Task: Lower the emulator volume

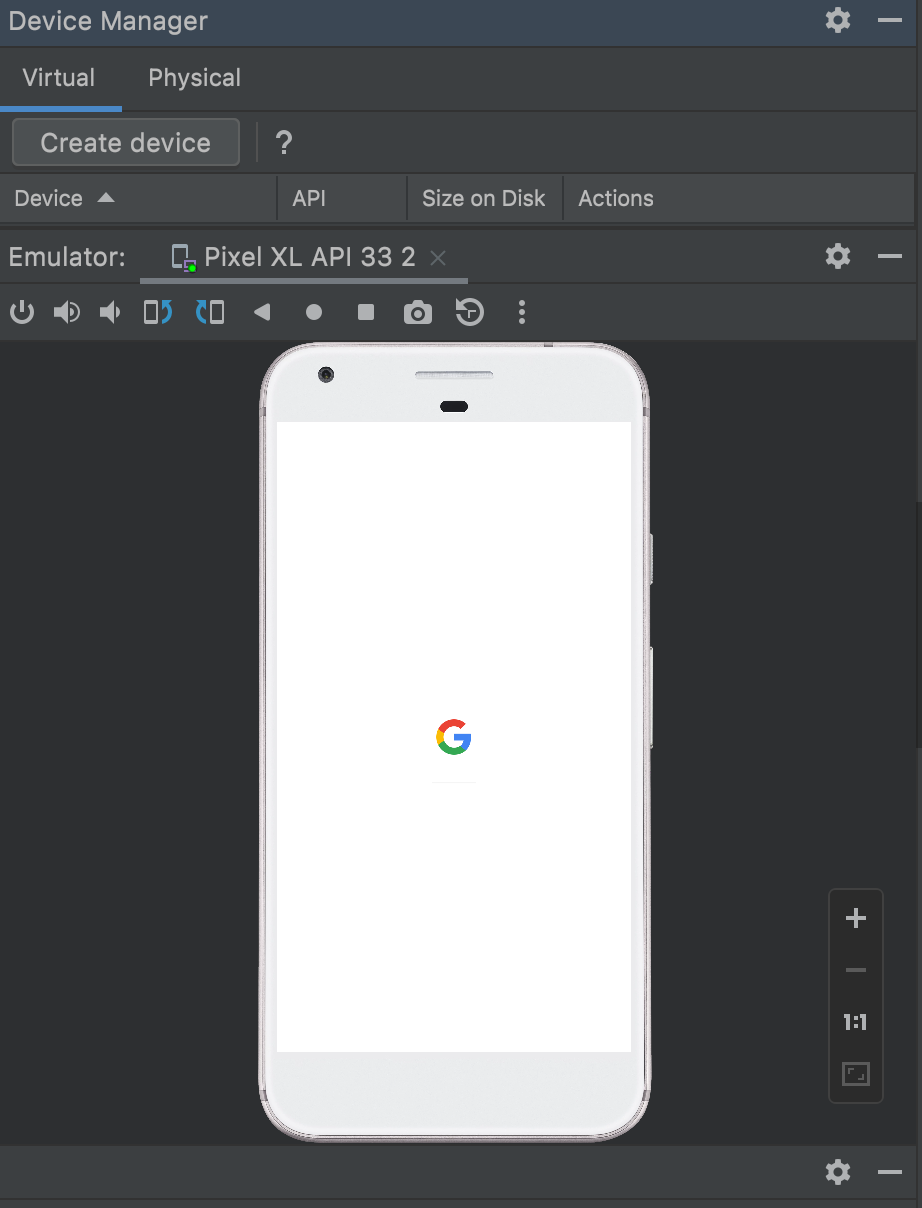Action: pos(110,313)
